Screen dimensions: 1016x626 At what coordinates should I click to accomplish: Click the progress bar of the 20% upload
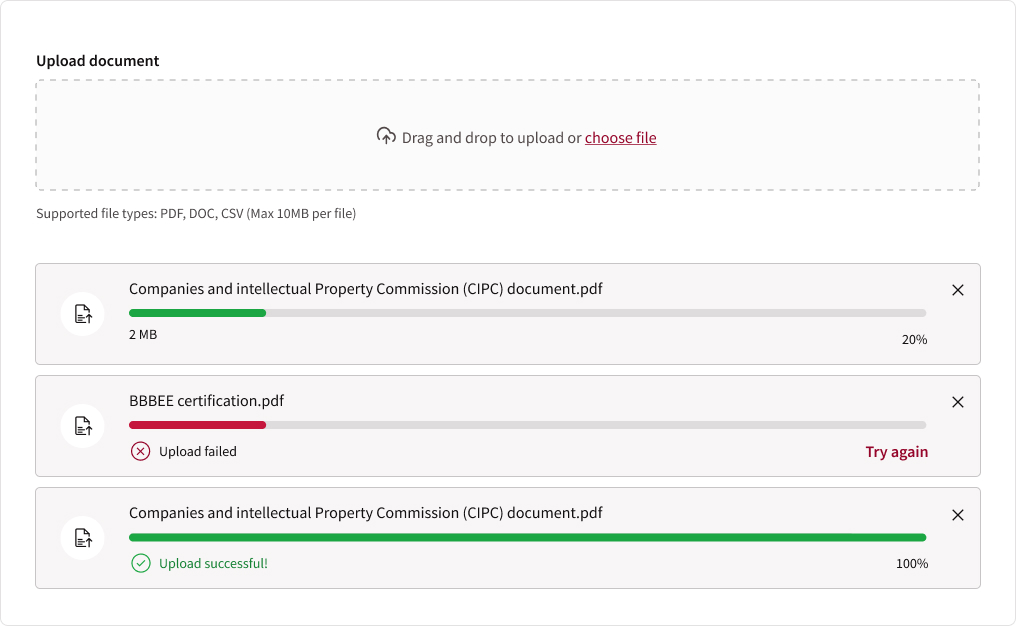pyautogui.click(x=527, y=313)
